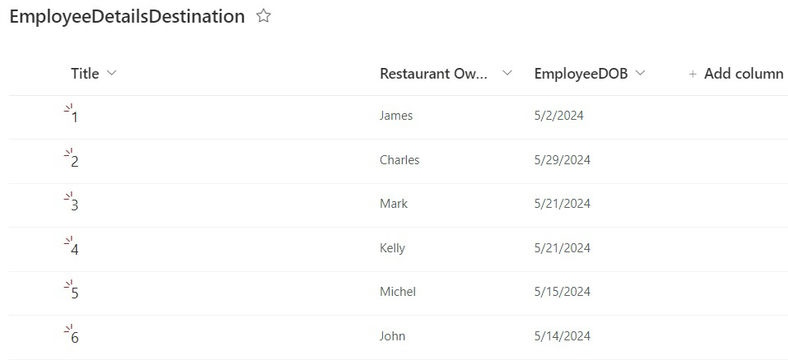Open the EmployeeDOB column options chevron

point(640,73)
